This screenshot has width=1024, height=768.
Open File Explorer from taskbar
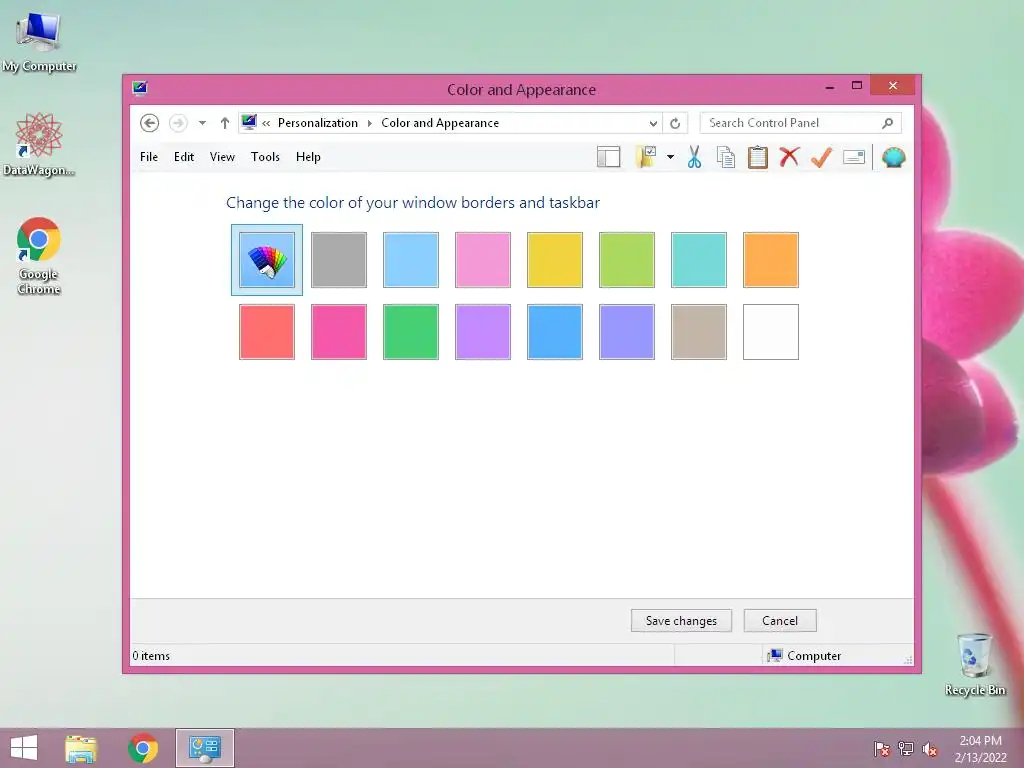(80, 748)
